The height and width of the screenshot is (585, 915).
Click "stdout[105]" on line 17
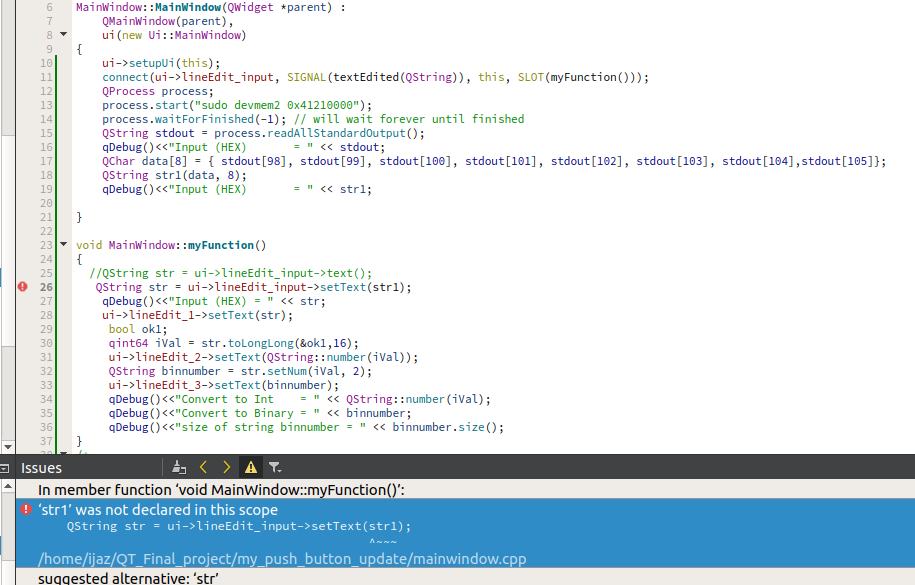(x=837, y=161)
